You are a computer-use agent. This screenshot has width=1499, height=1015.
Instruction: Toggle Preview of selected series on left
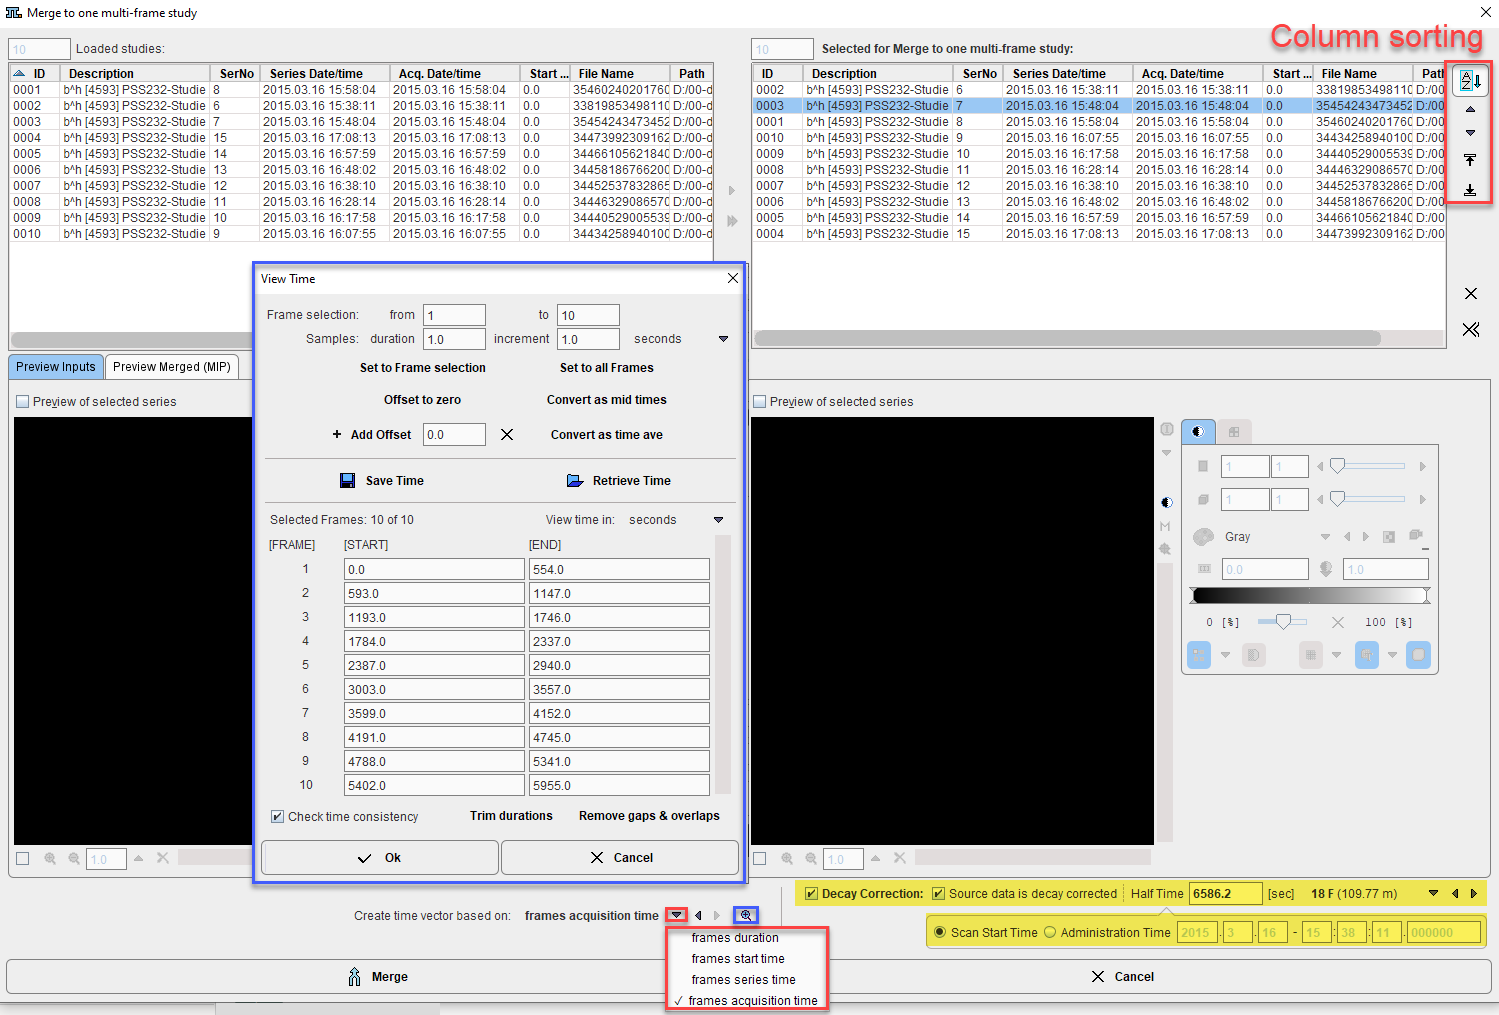pos(23,402)
